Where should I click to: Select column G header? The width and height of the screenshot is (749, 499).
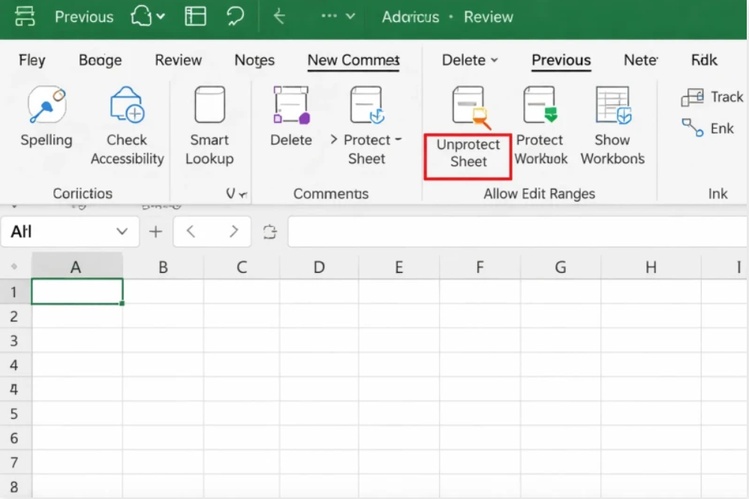coord(561,267)
